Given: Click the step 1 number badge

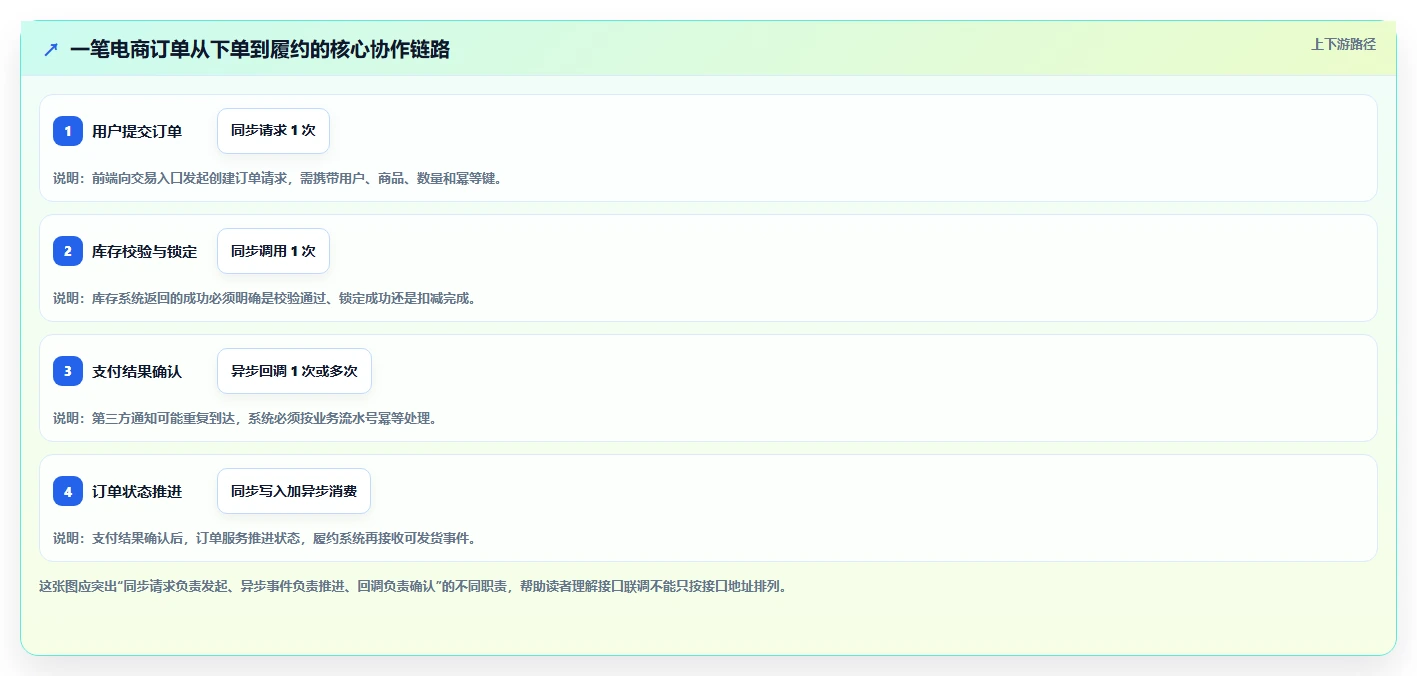Looking at the screenshot, I should coord(68,131).
